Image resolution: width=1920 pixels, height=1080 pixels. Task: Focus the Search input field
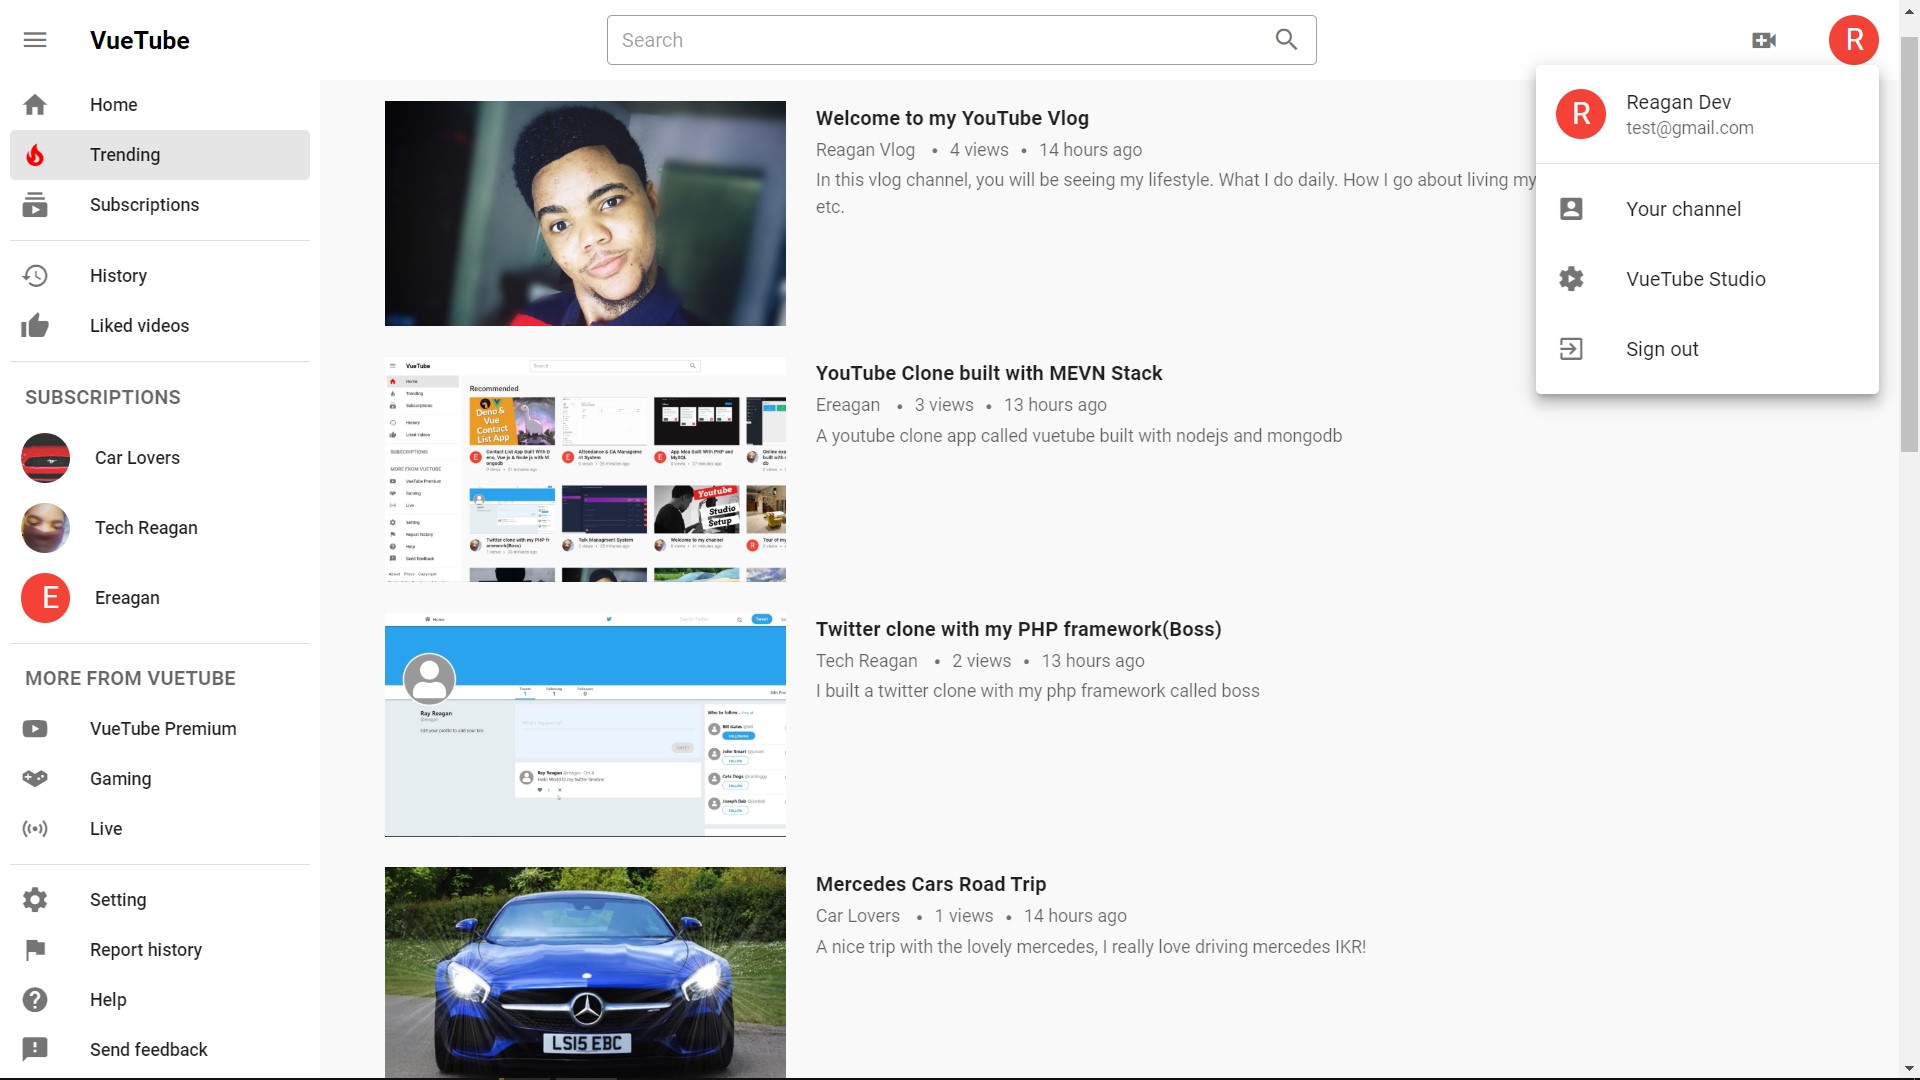coord(935,40)
